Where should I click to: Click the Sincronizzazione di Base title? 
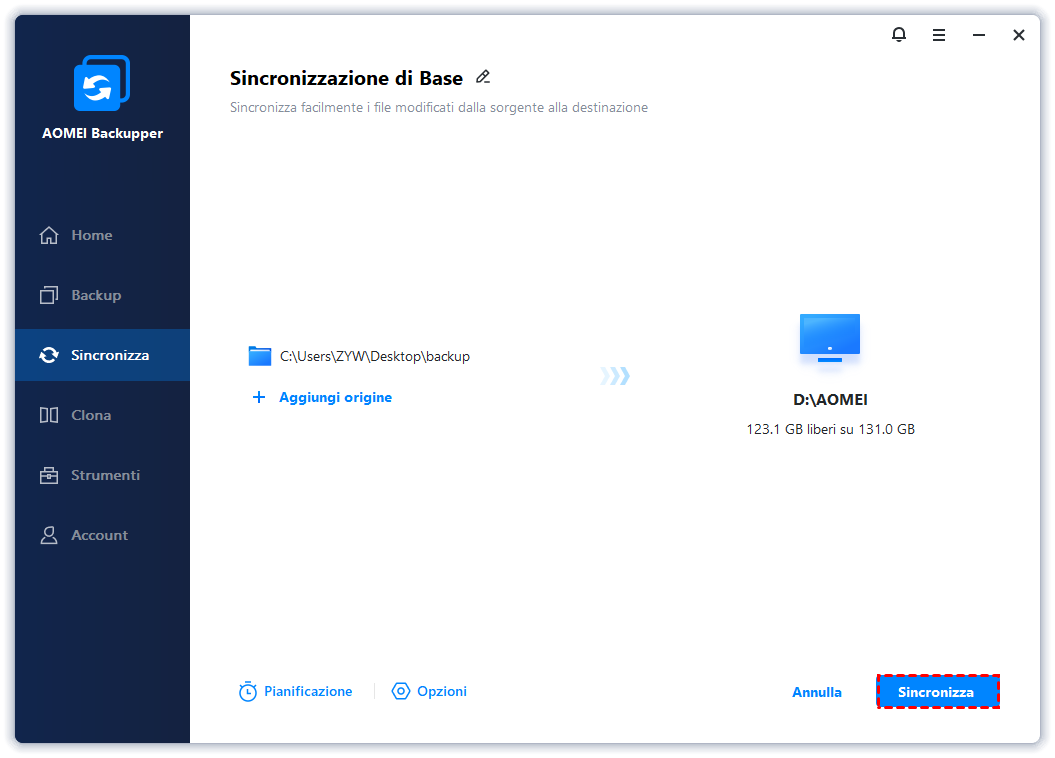point(346,78)
